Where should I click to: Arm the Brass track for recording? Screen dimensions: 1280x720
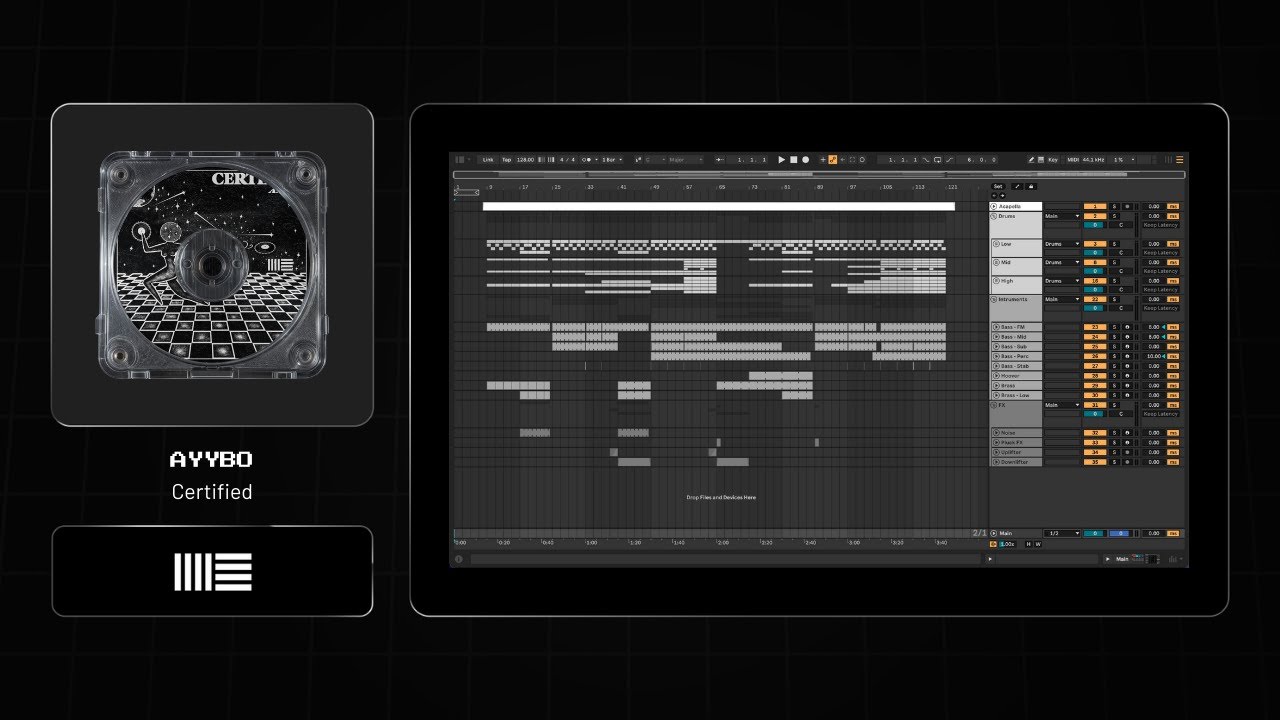point(1127,385)
